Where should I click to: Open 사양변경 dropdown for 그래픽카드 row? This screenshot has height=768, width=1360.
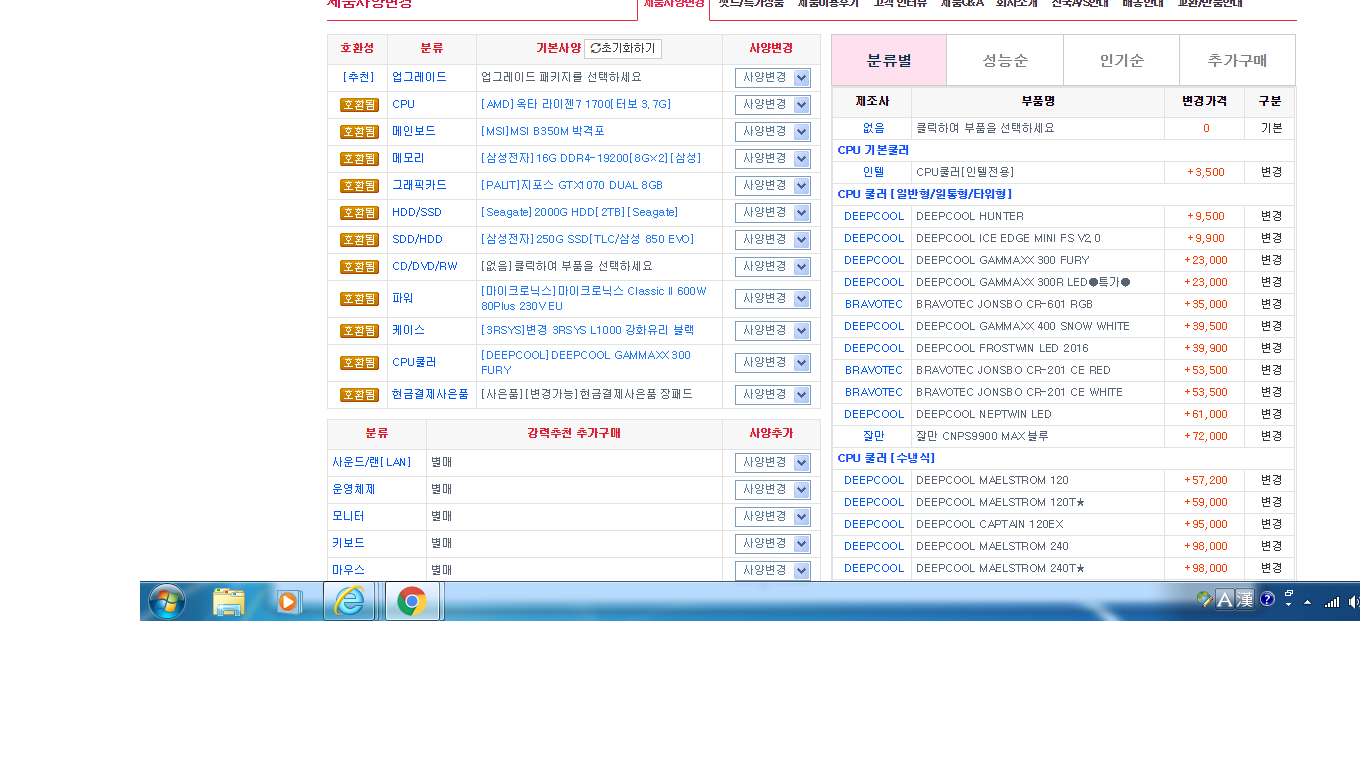tap(772, 186)
